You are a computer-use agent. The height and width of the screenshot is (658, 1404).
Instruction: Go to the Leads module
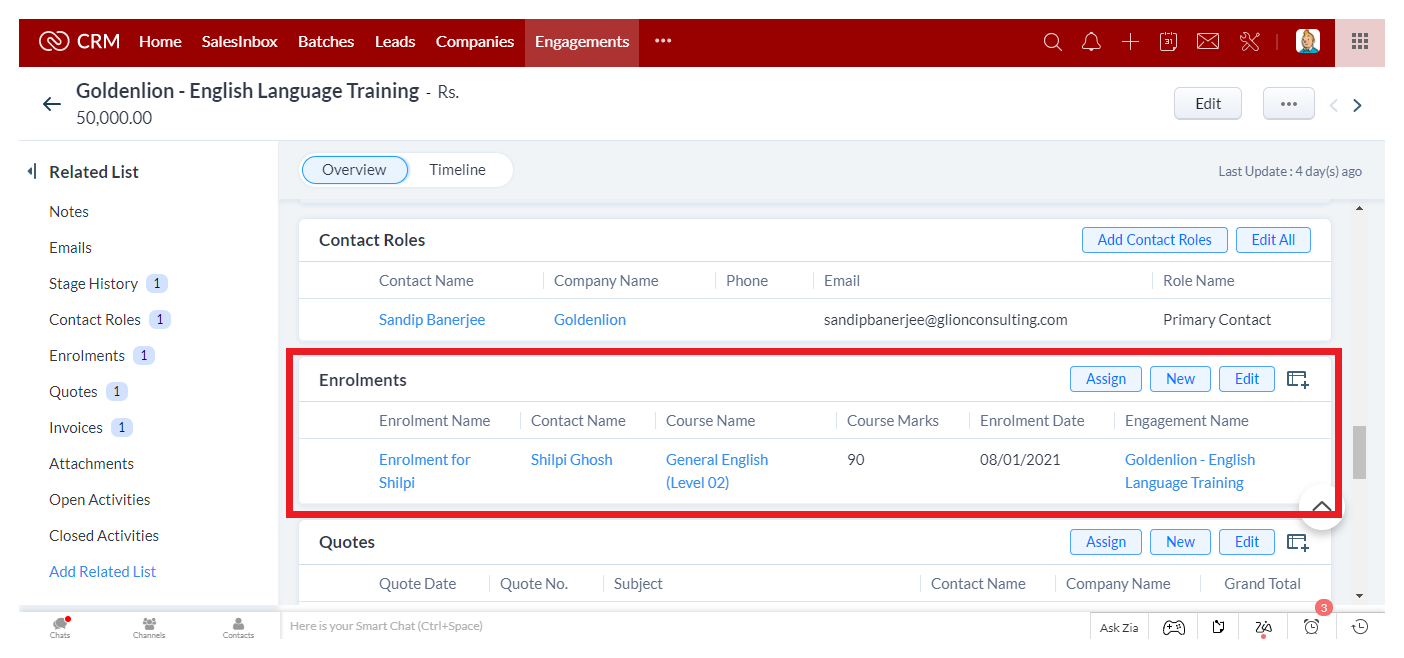395,42
